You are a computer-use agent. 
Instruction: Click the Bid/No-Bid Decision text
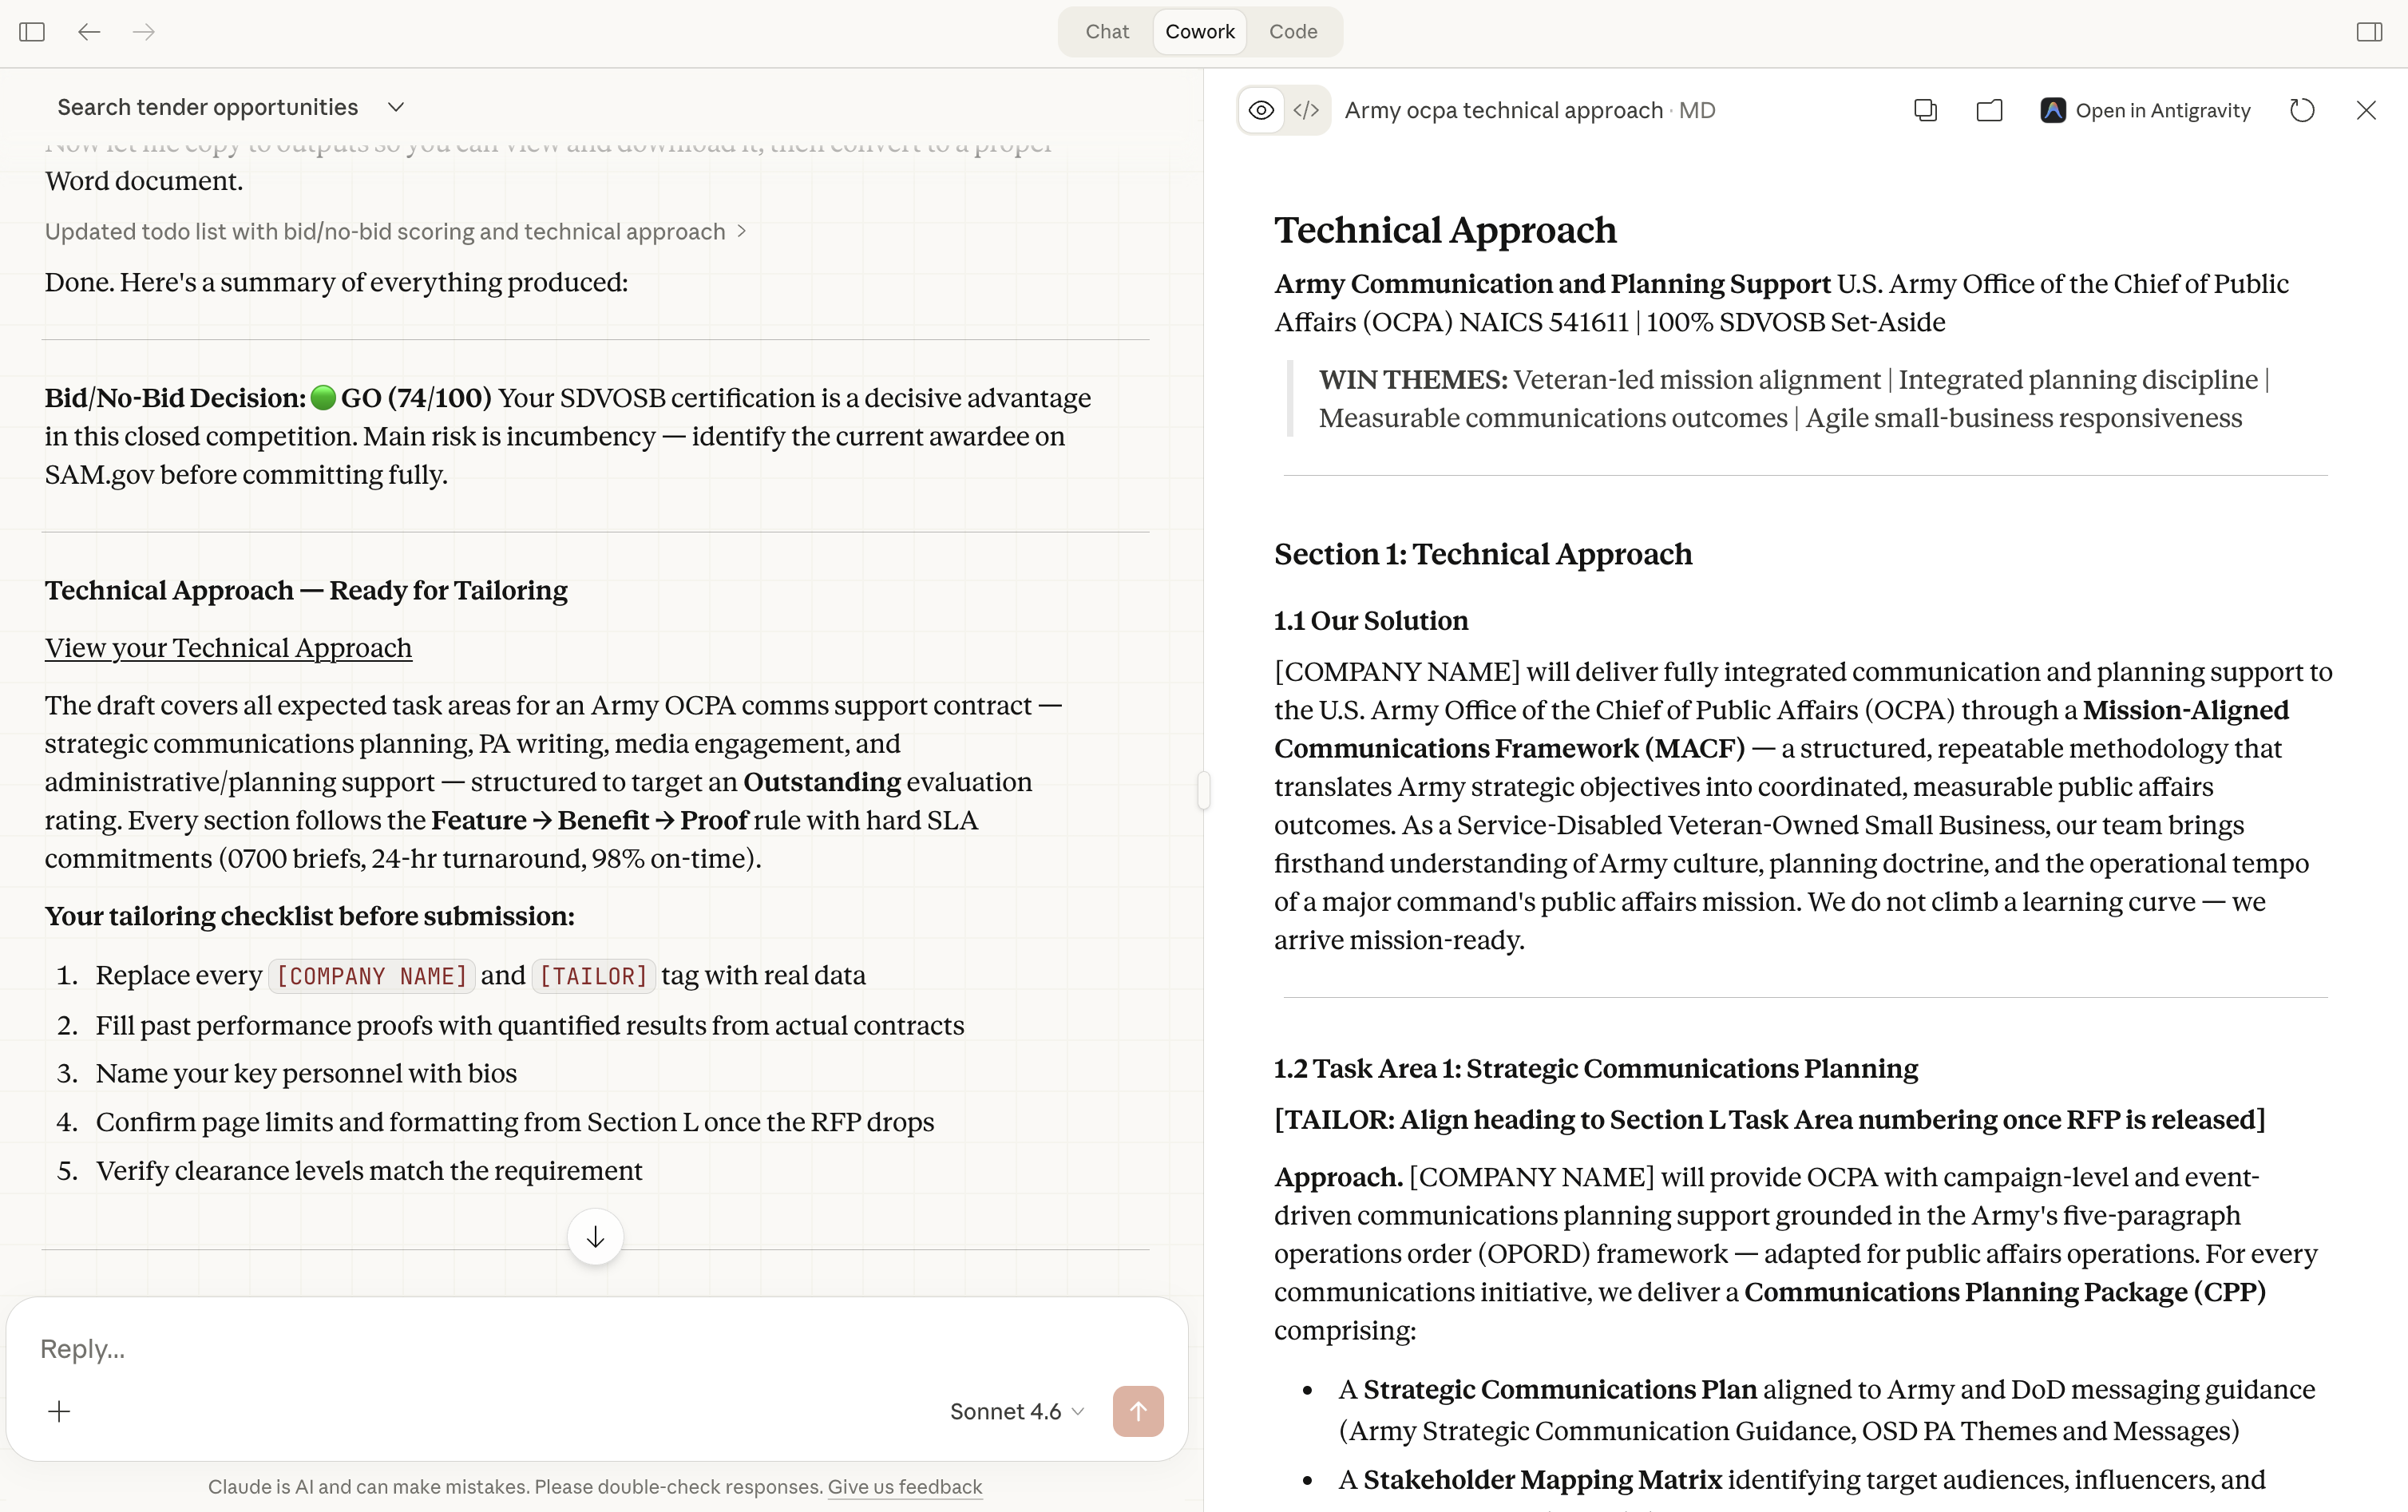(x=175, y=398)
